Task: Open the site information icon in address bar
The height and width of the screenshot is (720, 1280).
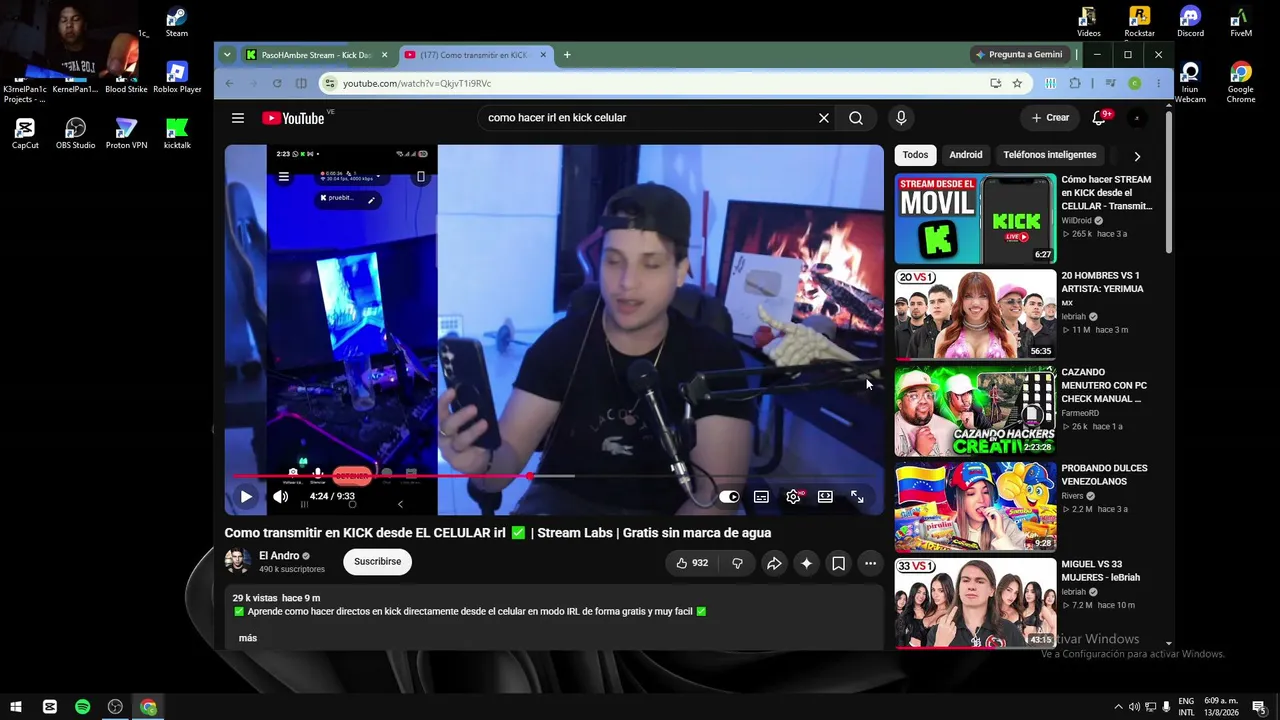Action: click(331, 84)
